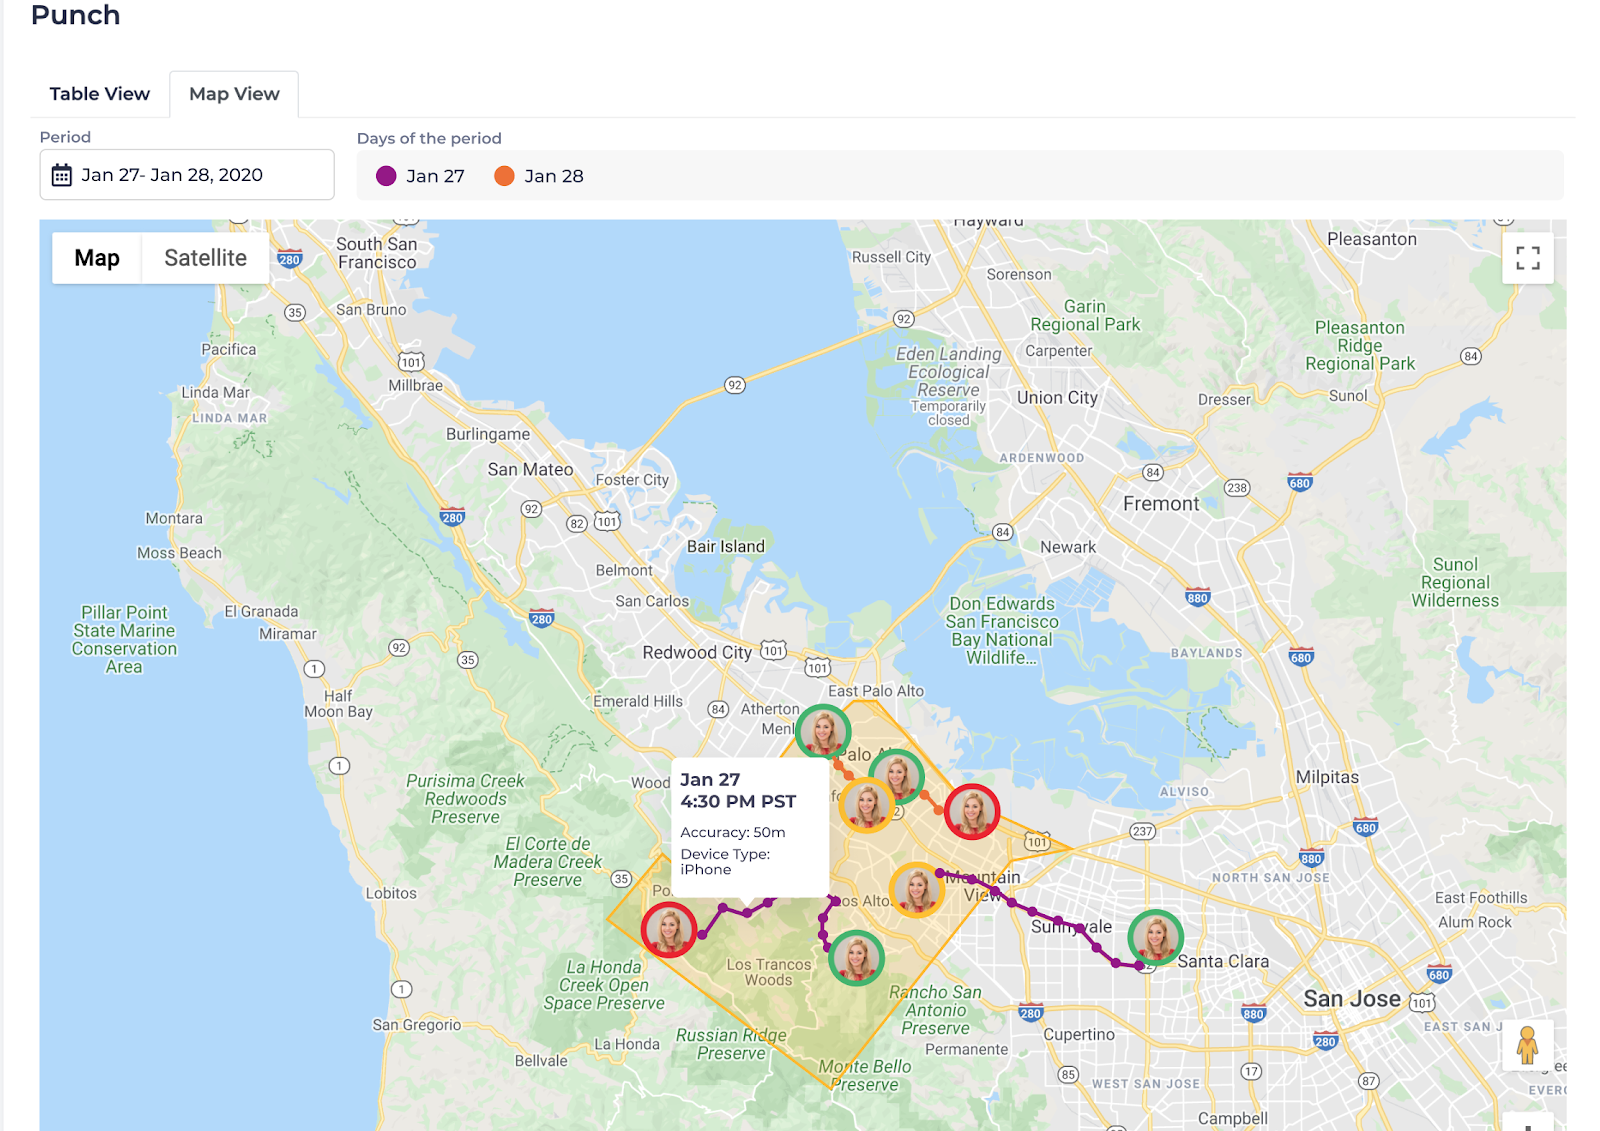
Task: Click the purple Jan 27 color dot
Action: coord(386,176)
